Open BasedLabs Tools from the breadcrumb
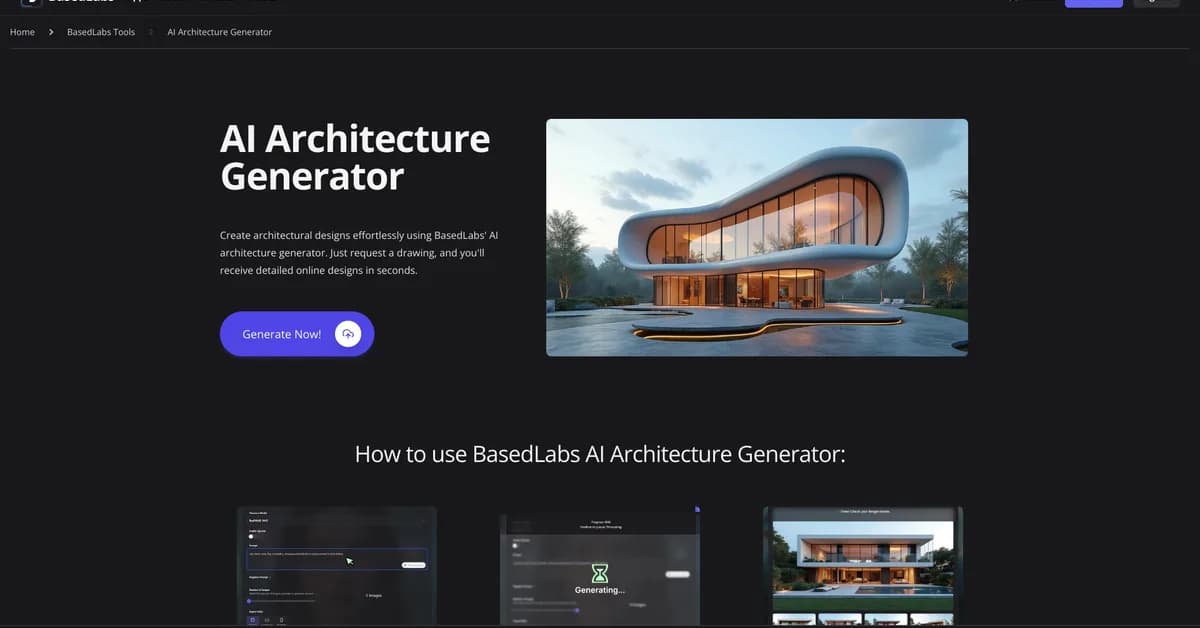Screen dimensions: 1200x628 (100, 31)
